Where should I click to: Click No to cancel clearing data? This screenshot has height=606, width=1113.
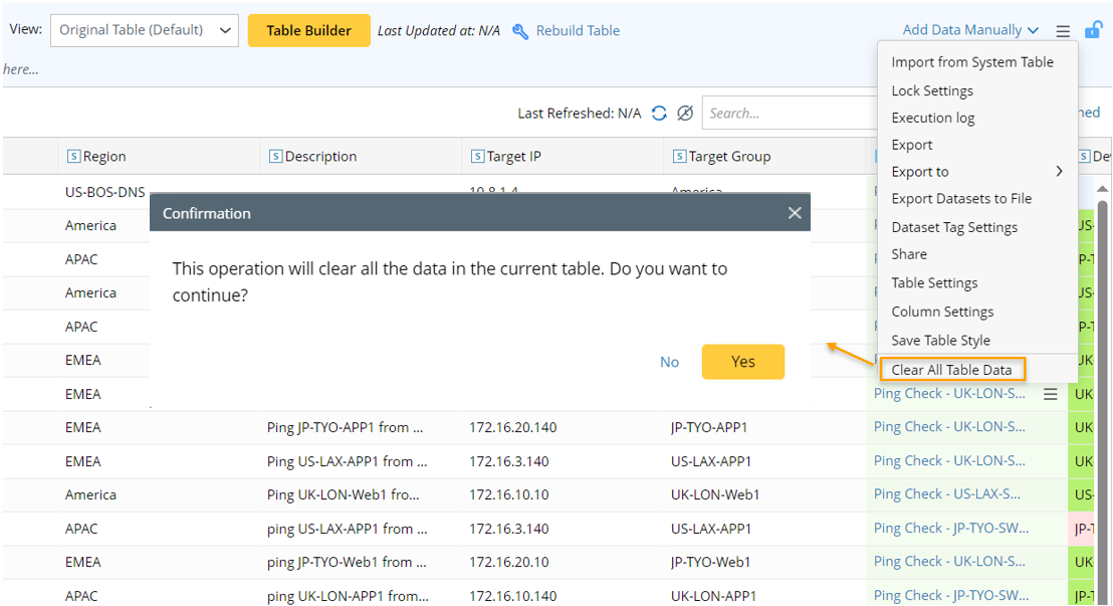[x=669, y=362]
